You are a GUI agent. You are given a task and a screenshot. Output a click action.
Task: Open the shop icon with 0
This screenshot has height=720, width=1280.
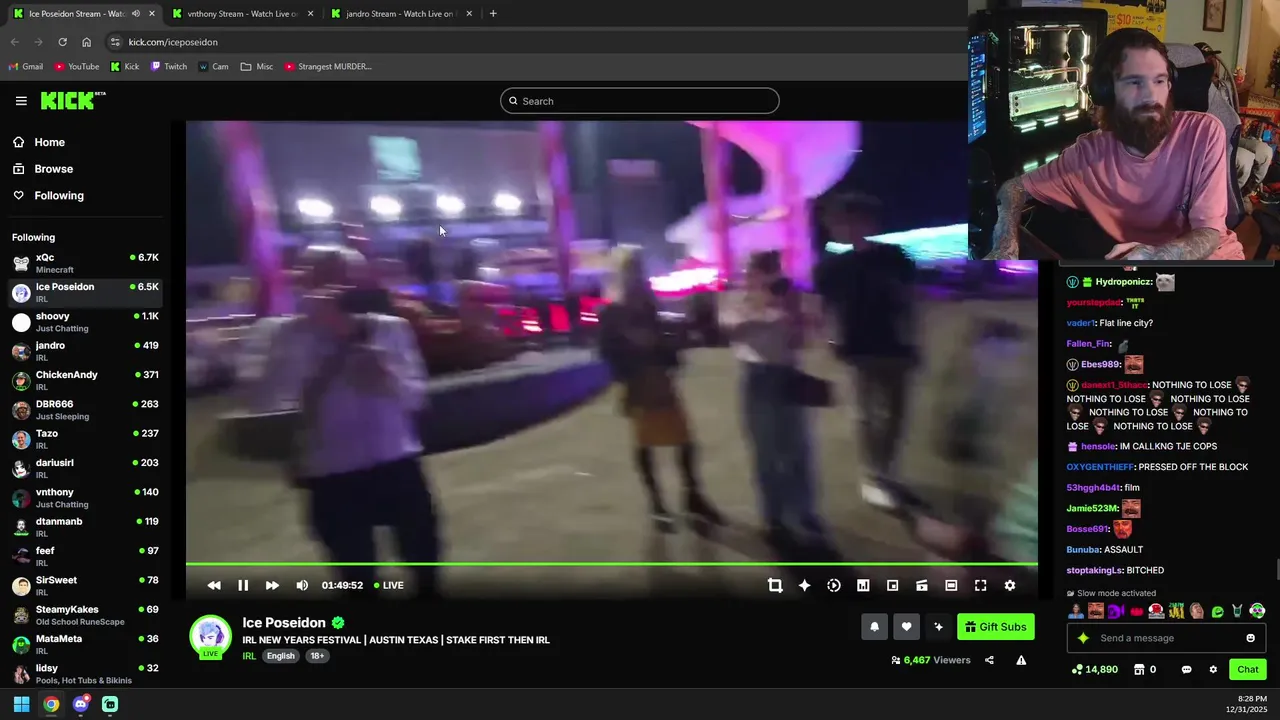(x=1145, y=669)
